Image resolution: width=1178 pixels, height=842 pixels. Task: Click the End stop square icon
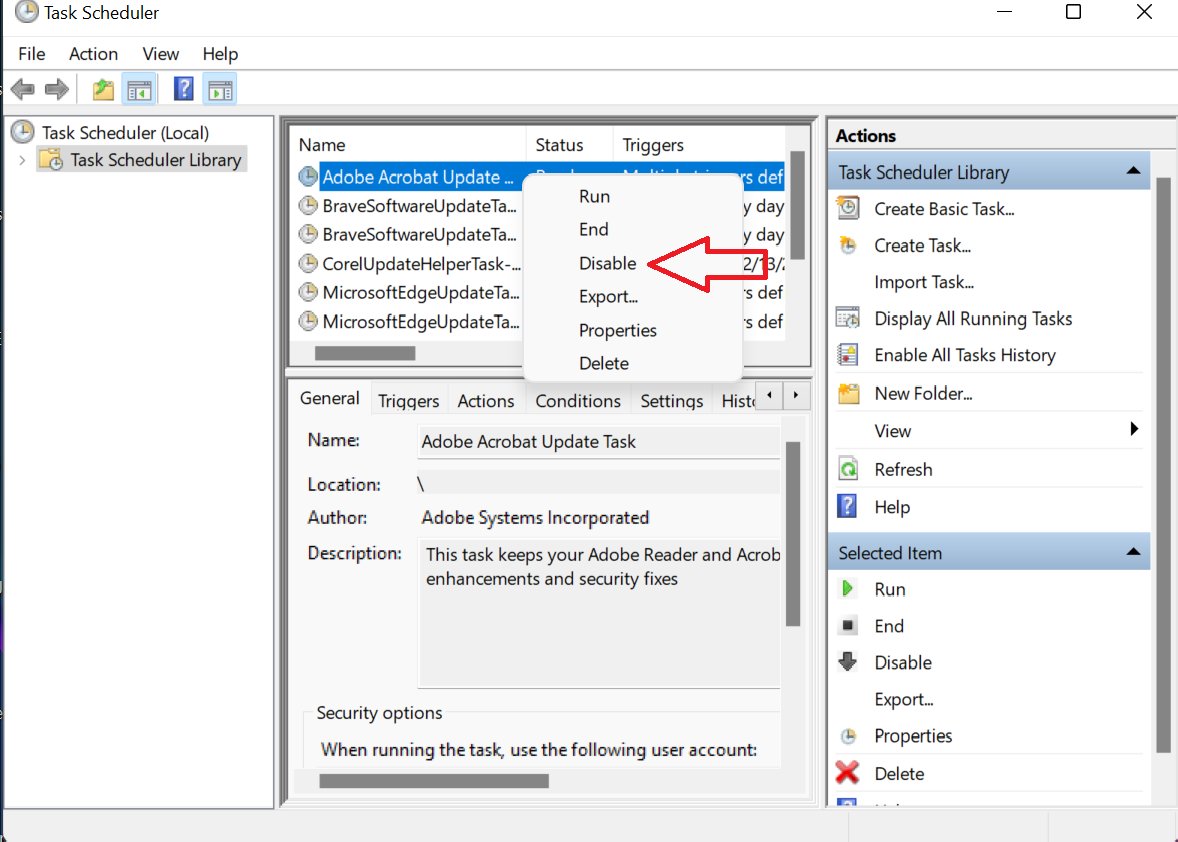click(848, 625)
